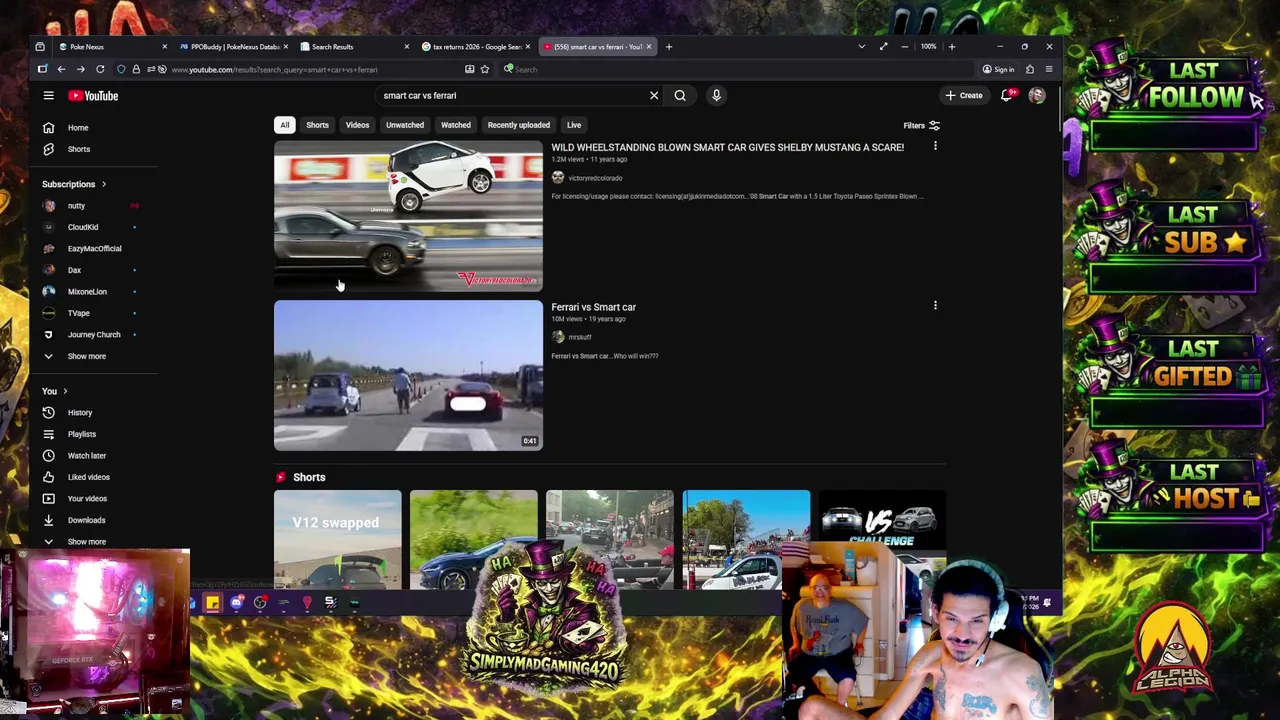Select the Shorts filter chip

coord(317,125)
